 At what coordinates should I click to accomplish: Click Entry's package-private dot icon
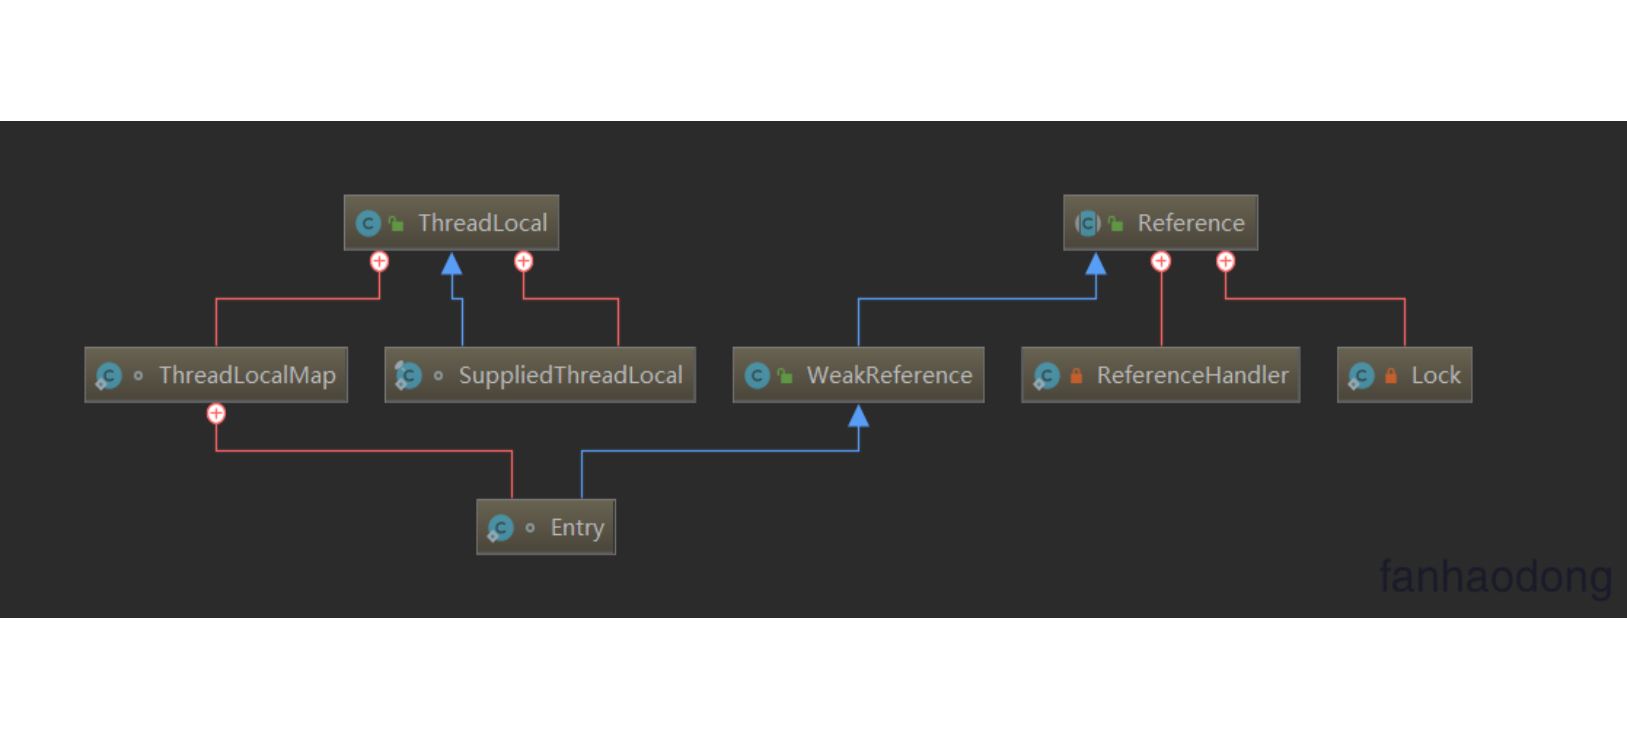pyautogui.click(x=530, y=528)
